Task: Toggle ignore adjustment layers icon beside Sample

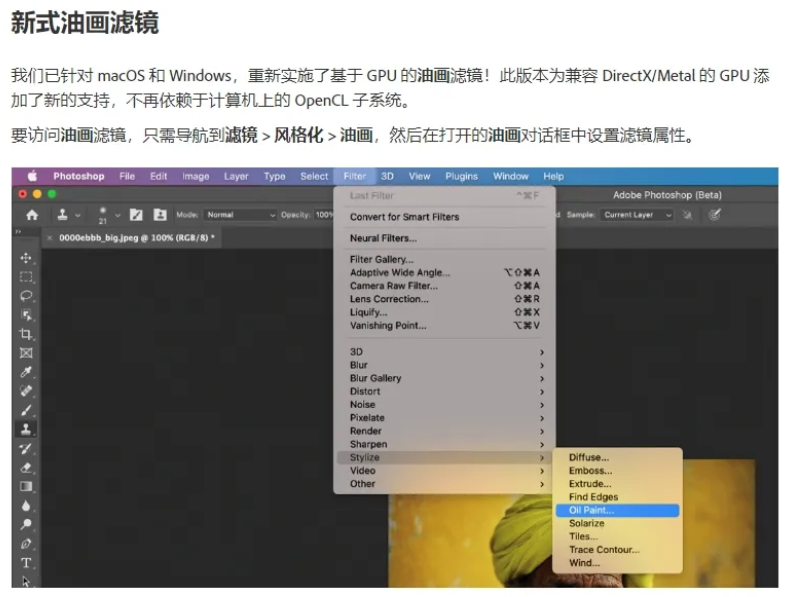Action: [687, 215]
